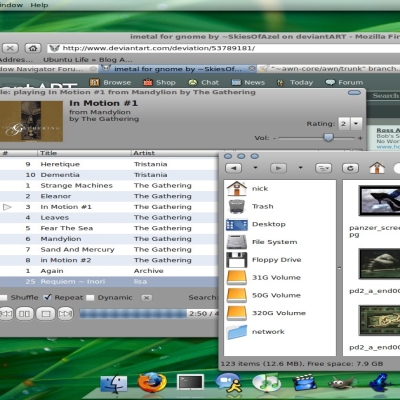400x400 pixels.
Task: Skip to next track in music player
Action: click(x=66, y=314)
